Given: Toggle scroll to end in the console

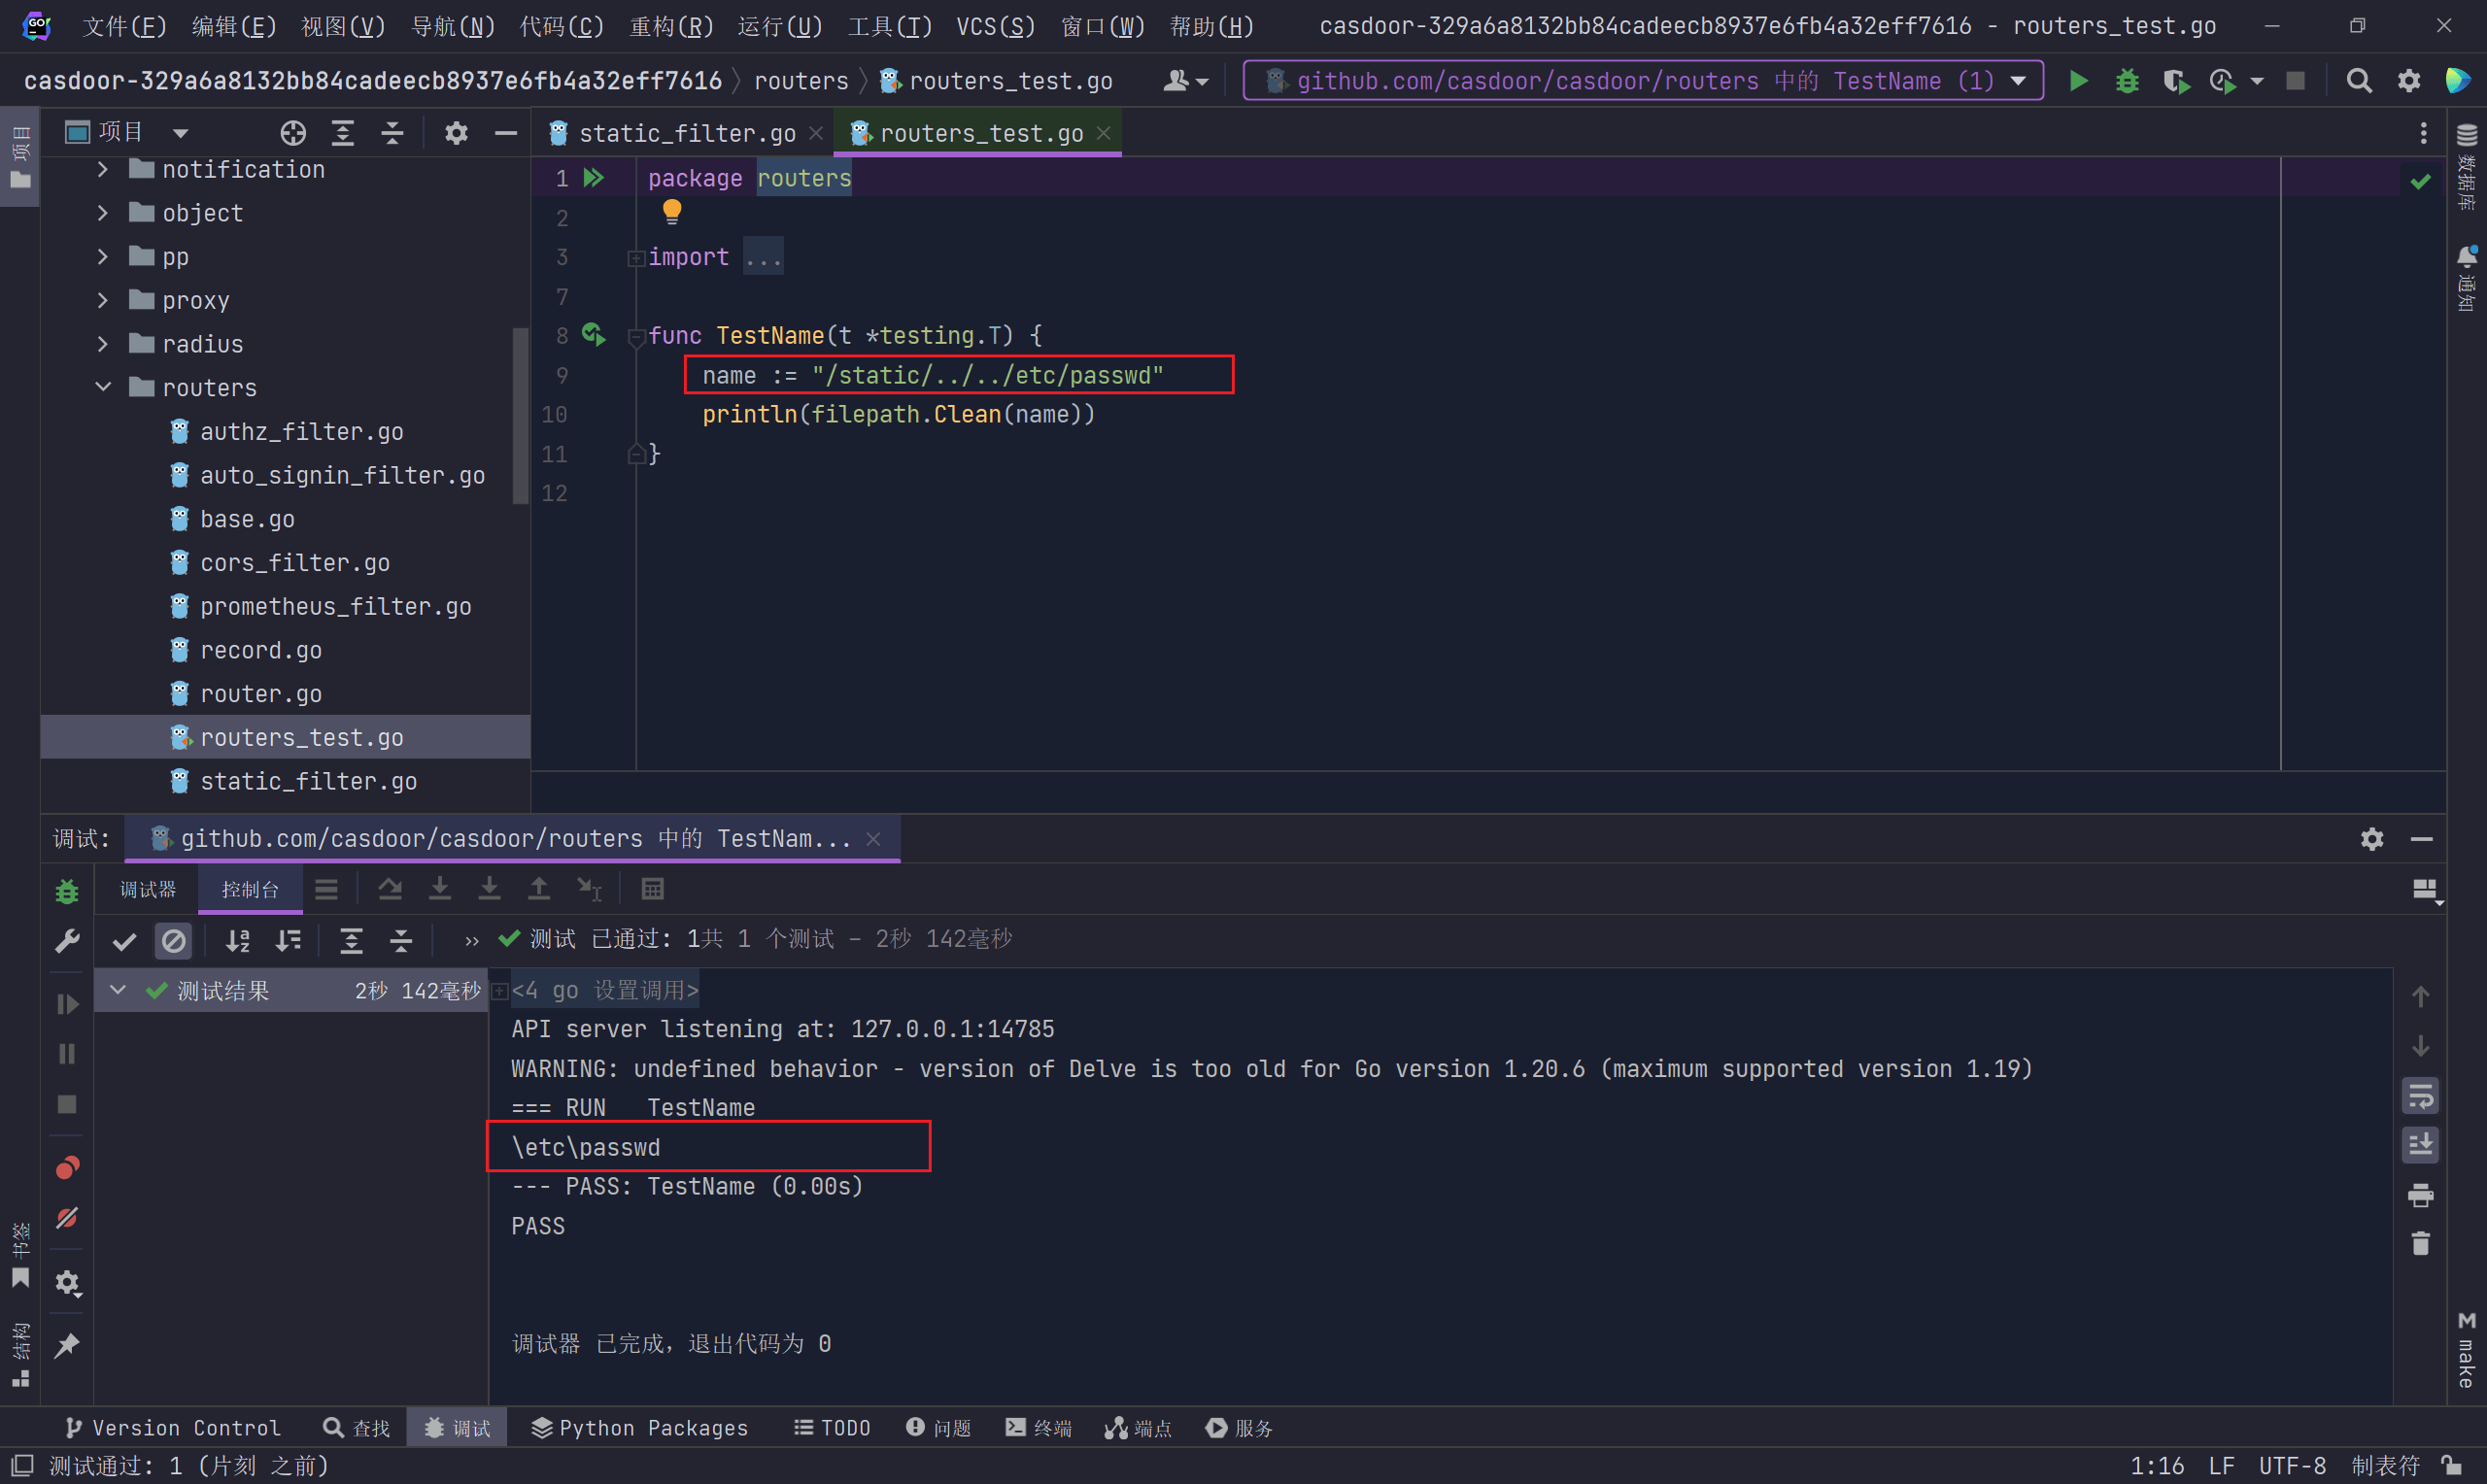Looking at the screenshot, I should 2420,1145.
